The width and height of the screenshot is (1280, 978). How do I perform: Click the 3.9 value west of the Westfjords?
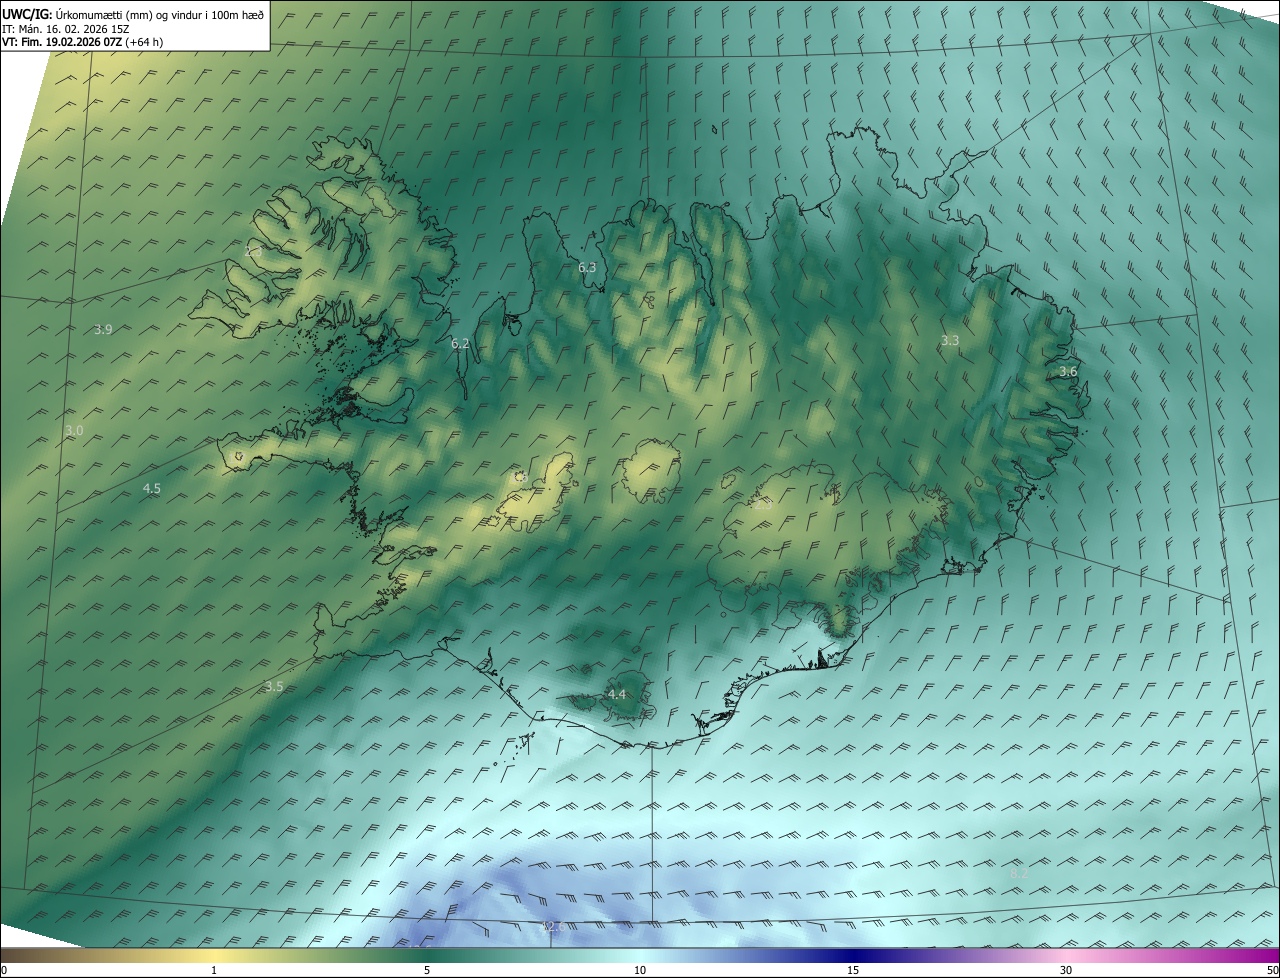[103, 330]
